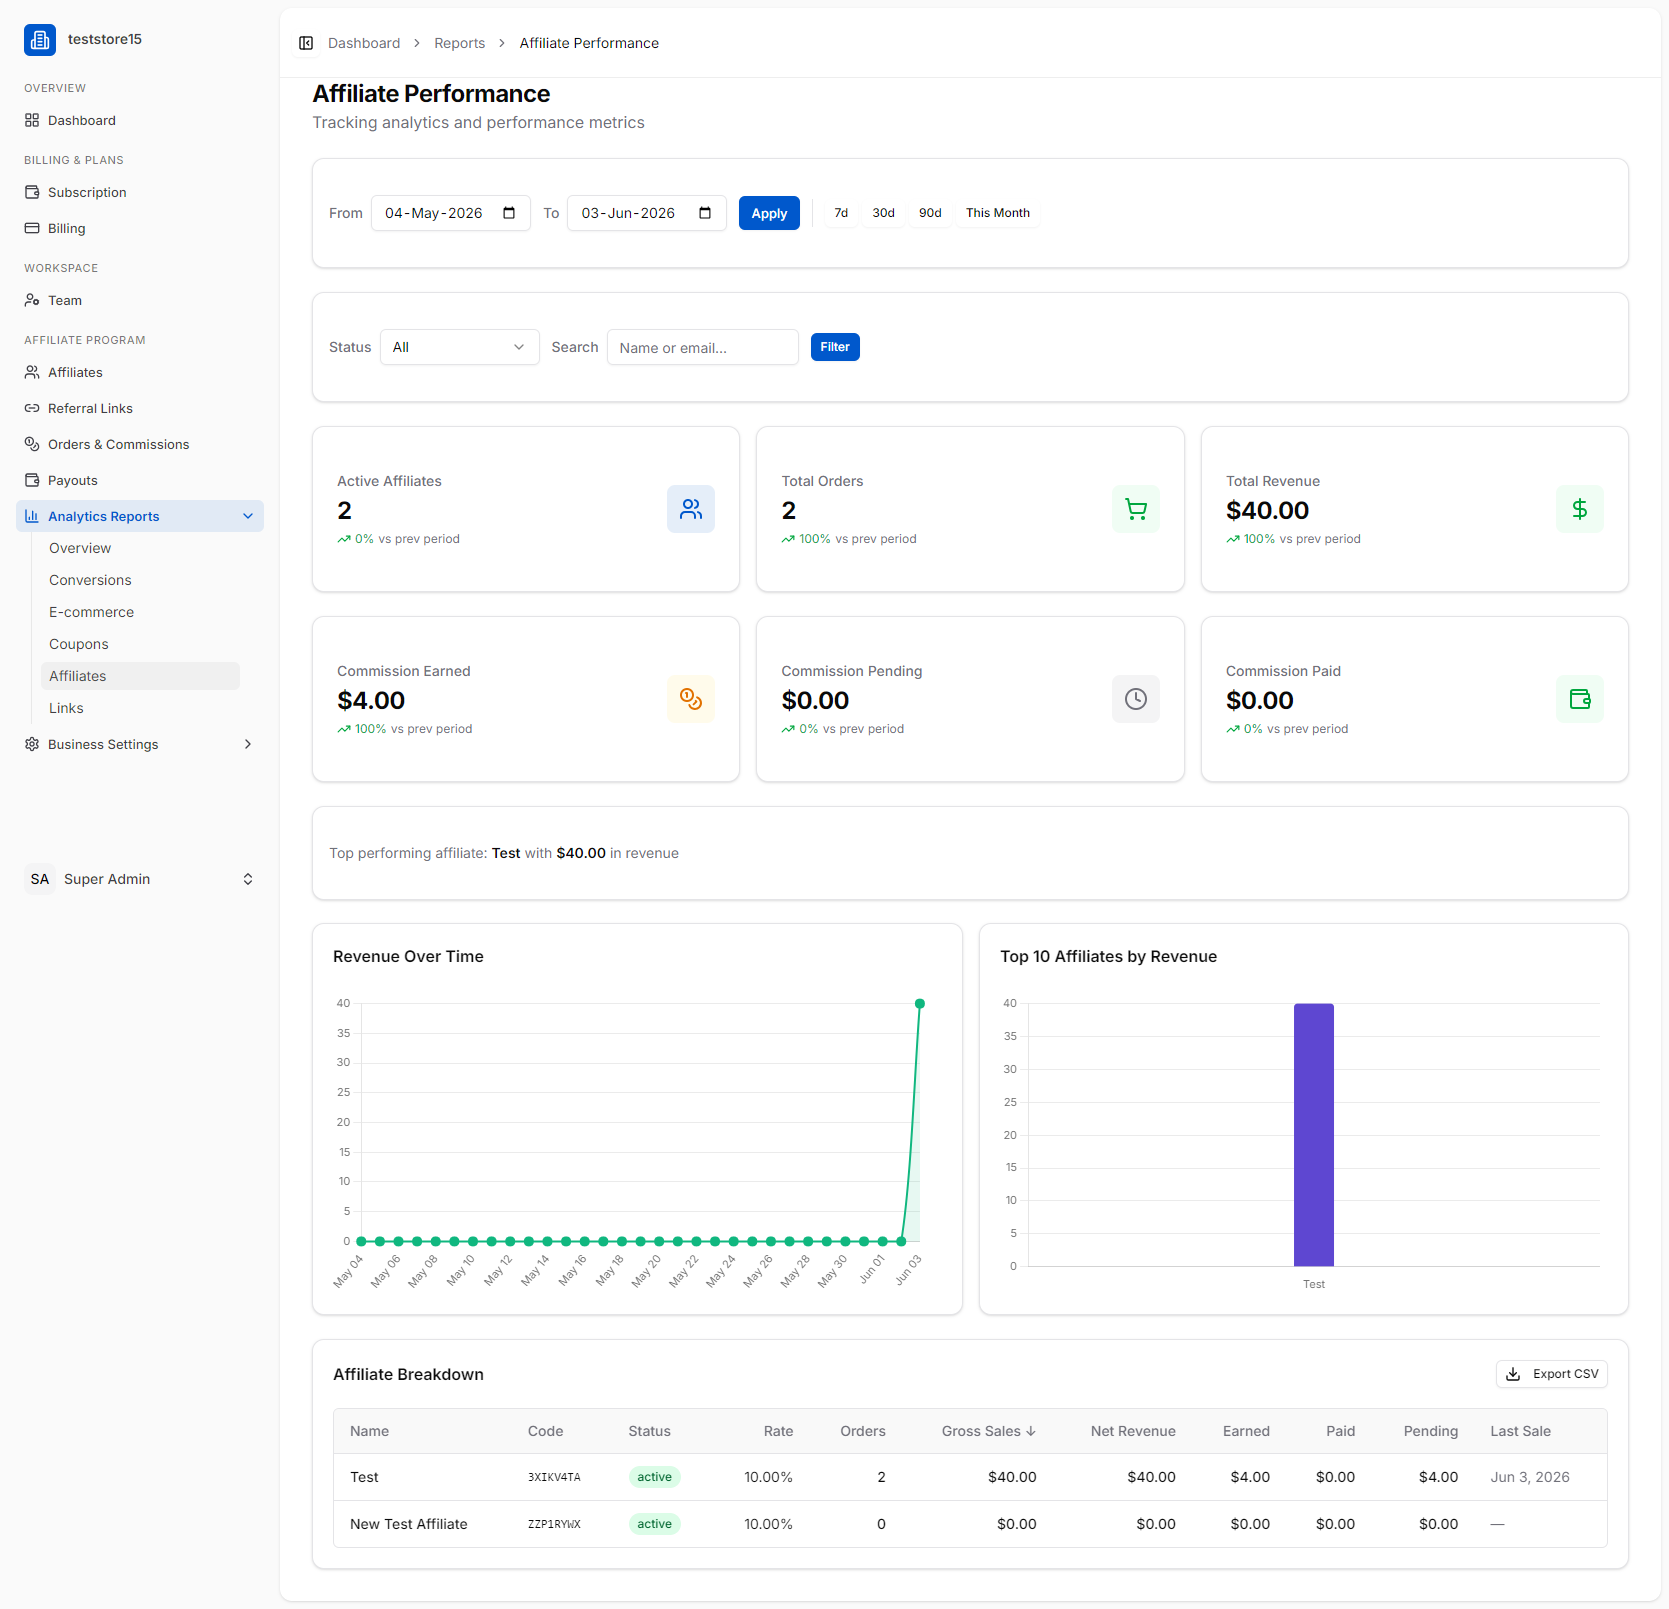Click the From date field 04-May-2026
Screen dimensions: 1669x1609
click(450, 213)
